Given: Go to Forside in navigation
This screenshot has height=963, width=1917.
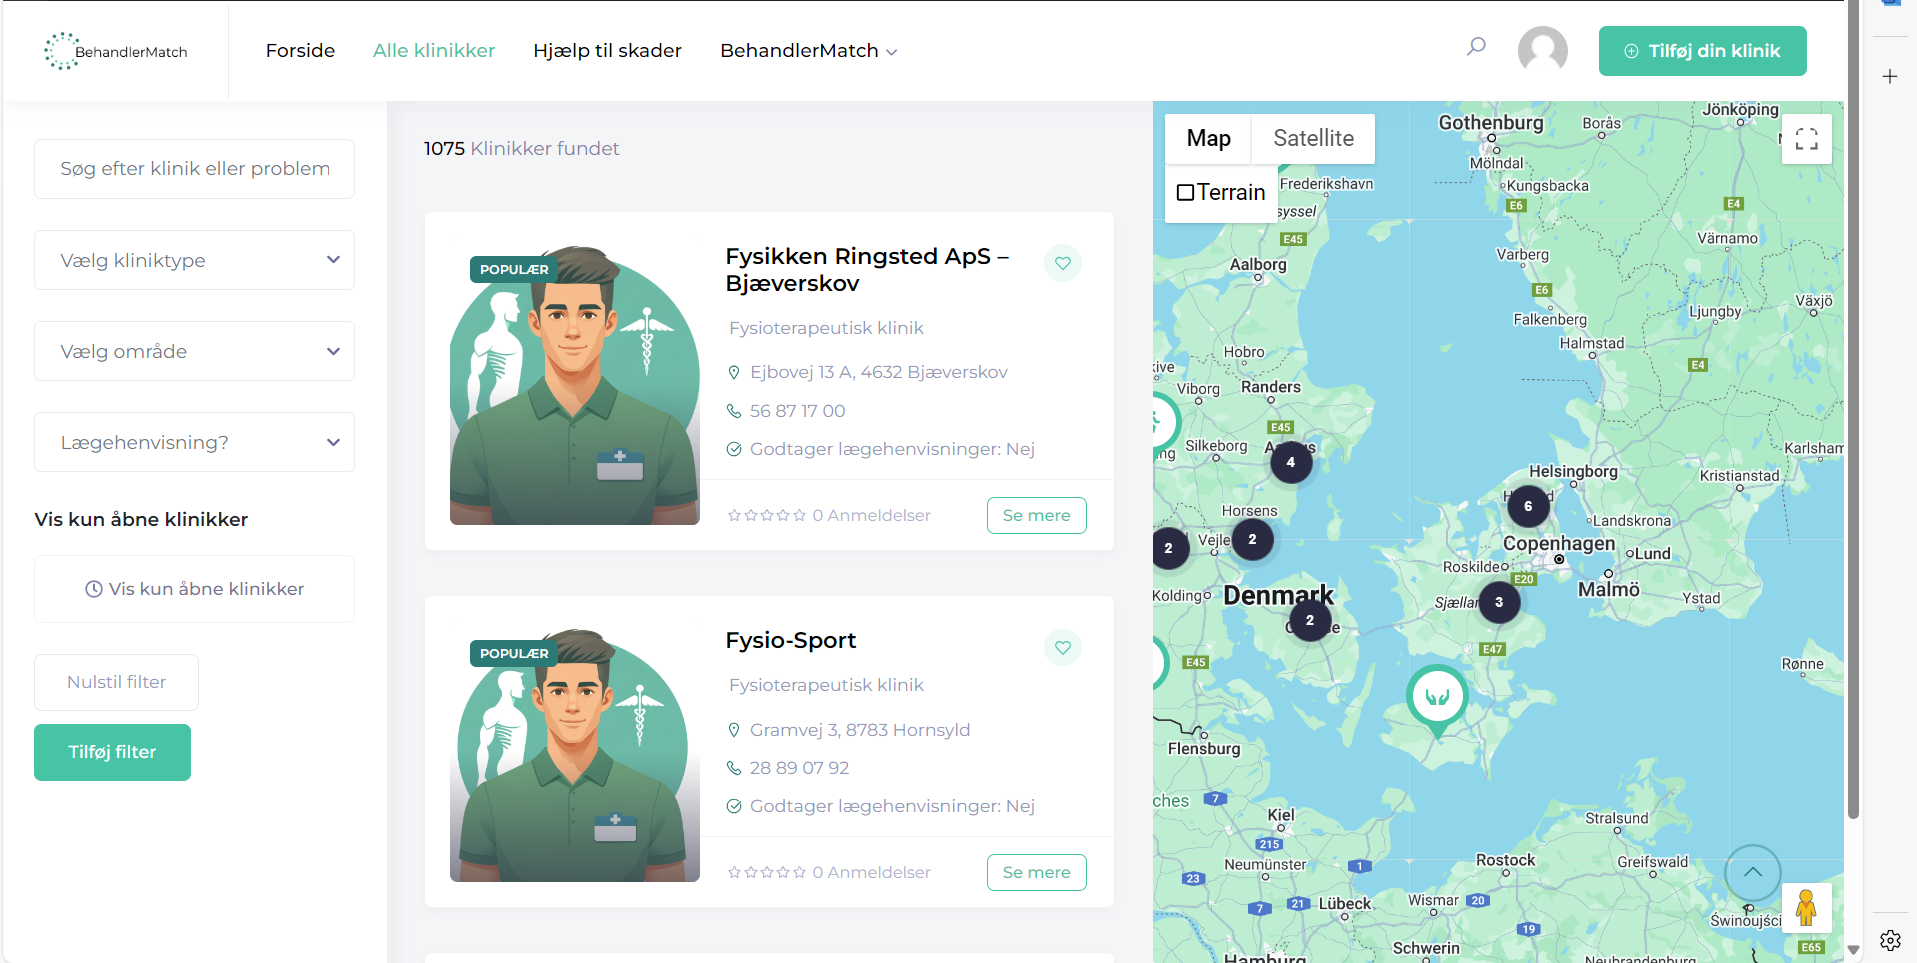Looking at the screenshot, I should [300, 50].
